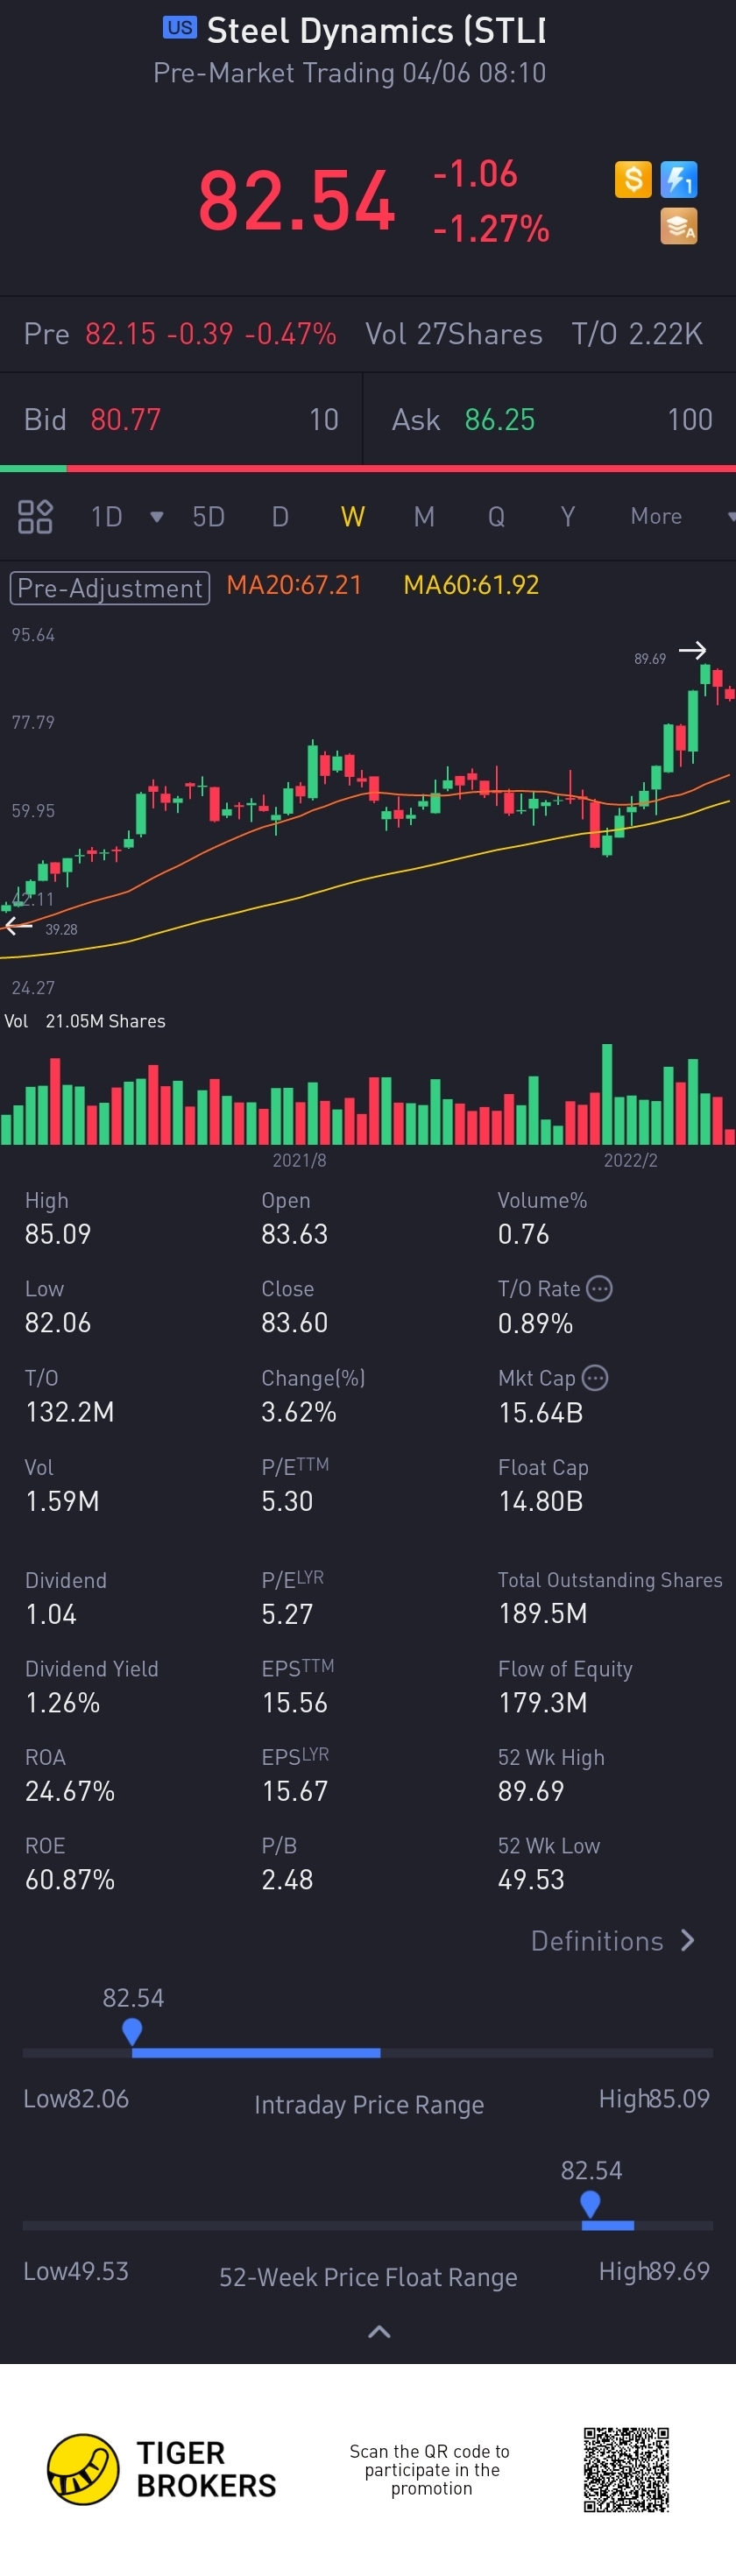The height and width of the screenshot is (2576, 736).
Task: Toggle the Pre-Adjustment price setting
Action: coord(110,588)
